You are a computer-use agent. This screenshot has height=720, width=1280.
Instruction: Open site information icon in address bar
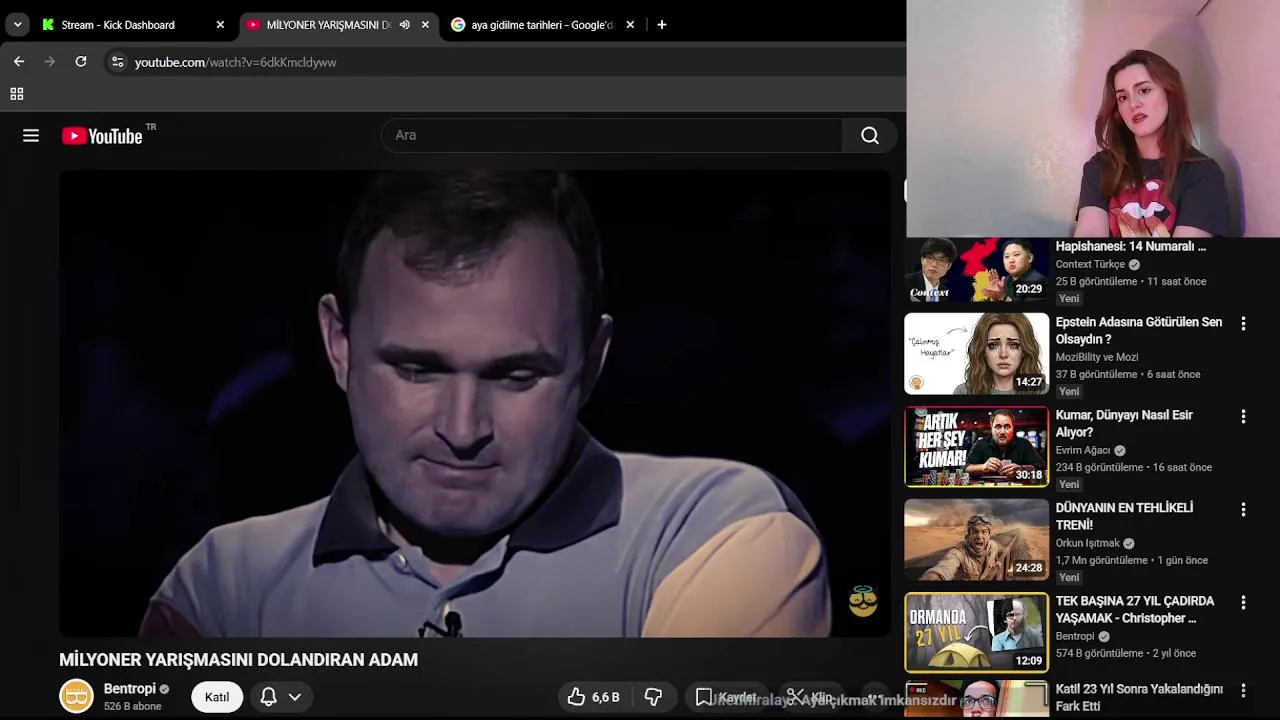coord(117,62)
